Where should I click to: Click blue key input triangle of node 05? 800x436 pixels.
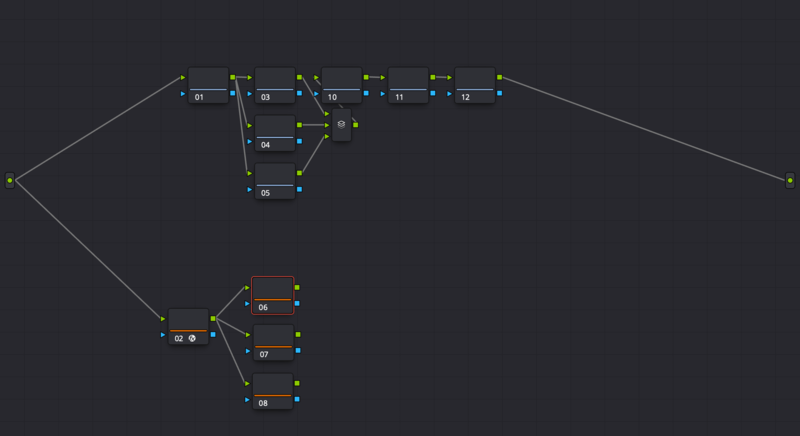tap(249, 188)
